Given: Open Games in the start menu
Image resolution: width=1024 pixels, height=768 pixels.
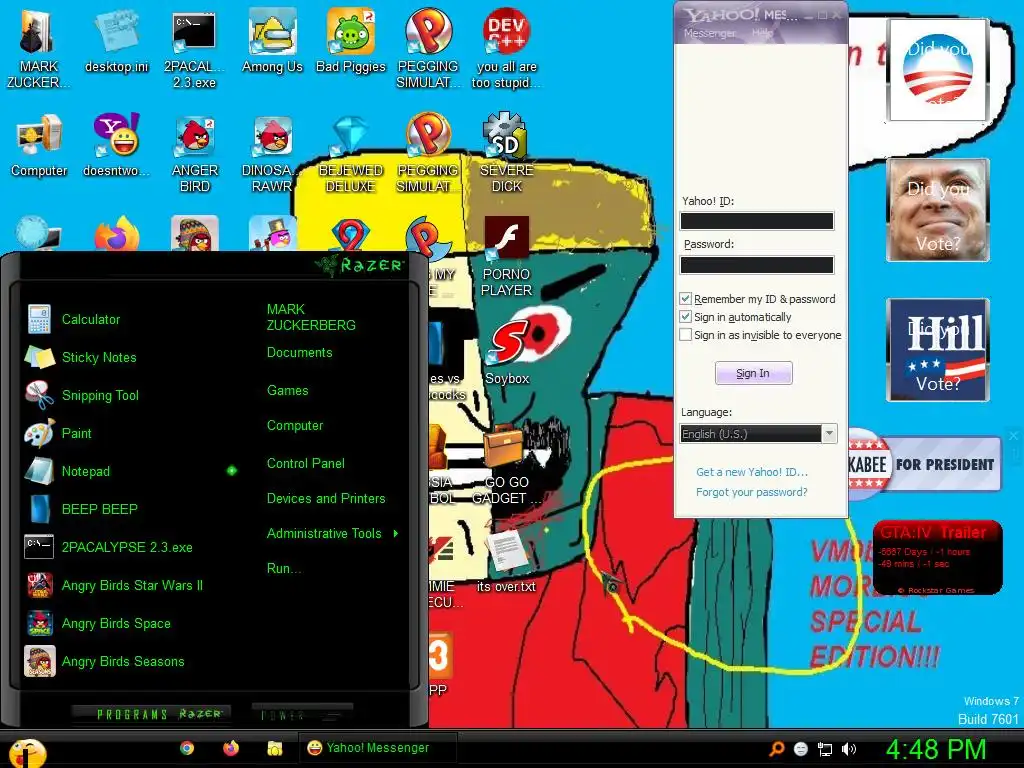Looking at the screenshot, I should pyautogui.click(x=287, y=391).
